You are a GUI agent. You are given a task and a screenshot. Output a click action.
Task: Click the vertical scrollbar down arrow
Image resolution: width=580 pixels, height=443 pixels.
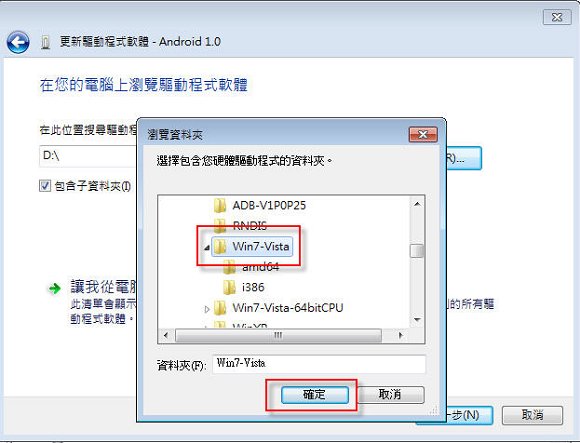[x=417, y=320]
